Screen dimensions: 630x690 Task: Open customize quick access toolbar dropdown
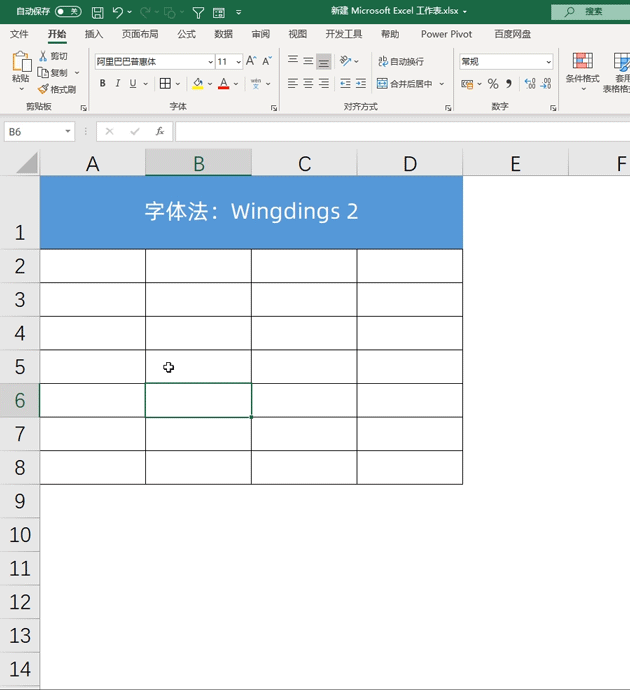point(238,12)
